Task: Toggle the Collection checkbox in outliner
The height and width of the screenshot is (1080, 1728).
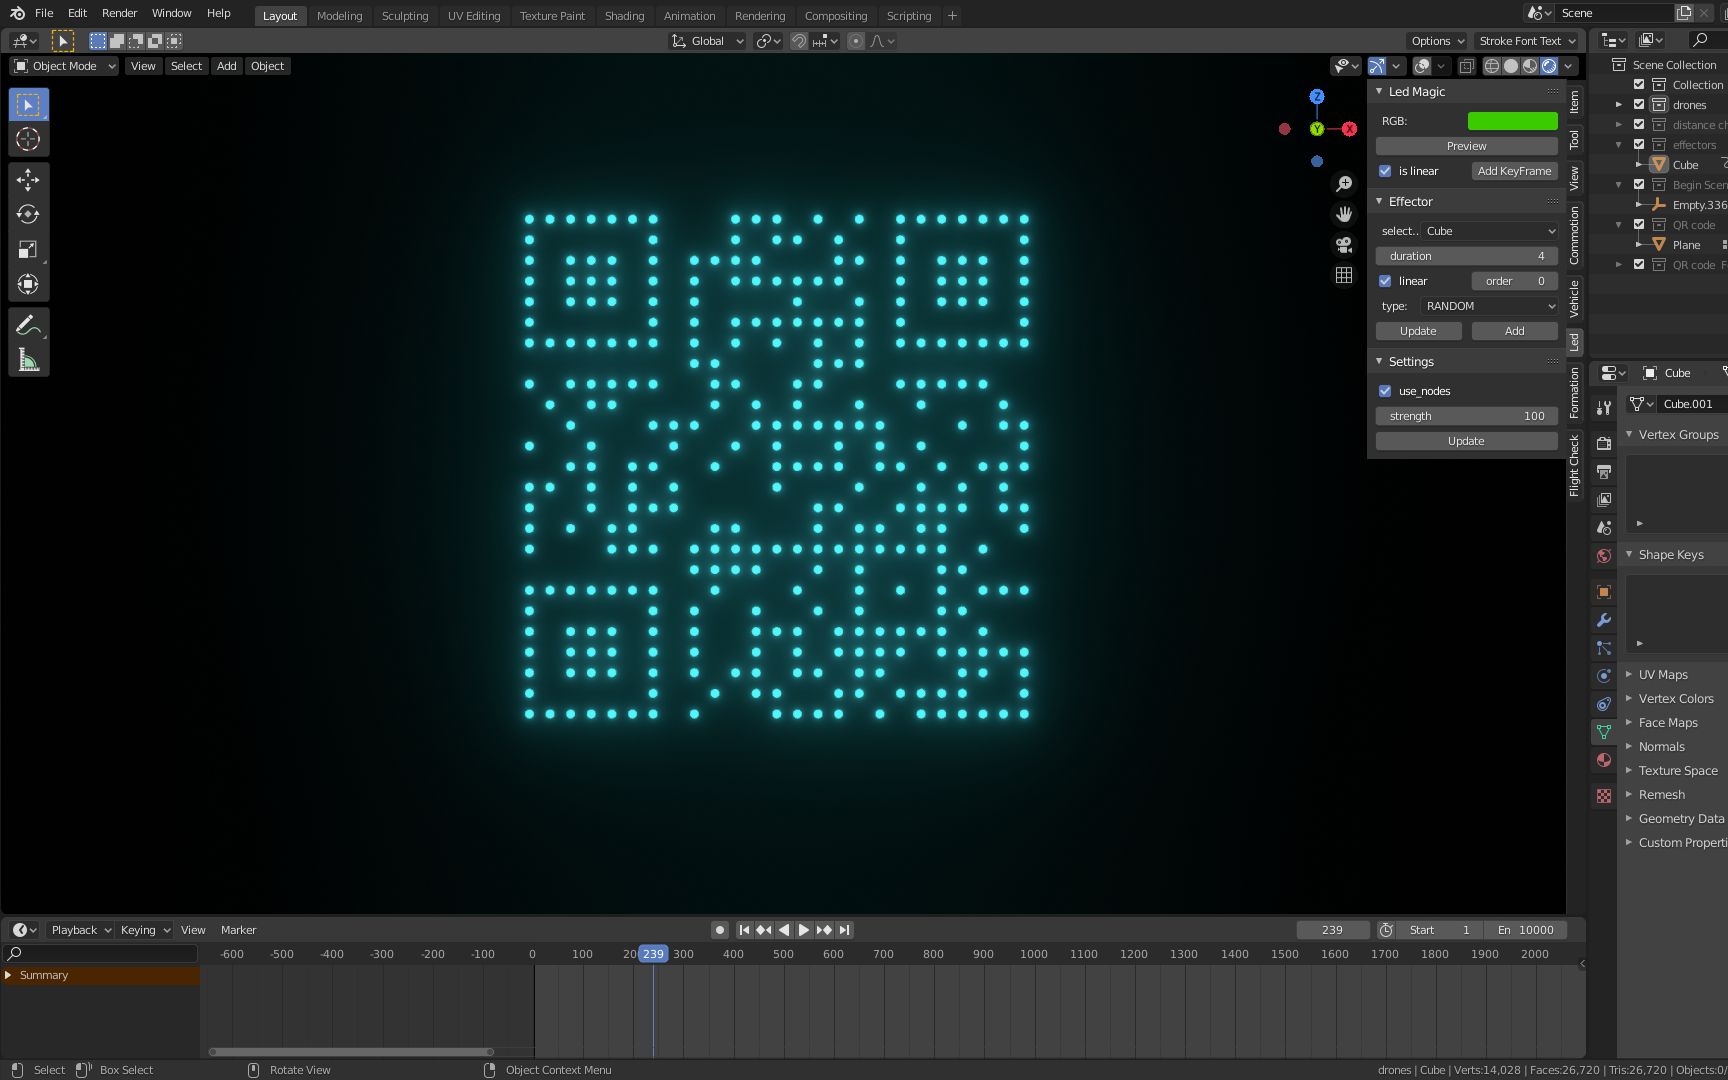Action: [x=1639, y=85]
